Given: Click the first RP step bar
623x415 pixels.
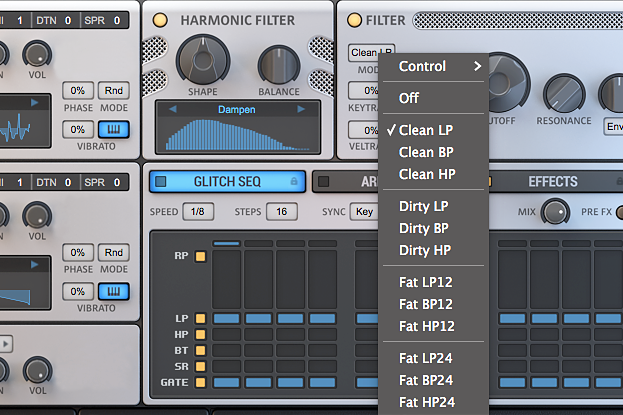Looking at the screenshot, I should [x=226, y=279].
